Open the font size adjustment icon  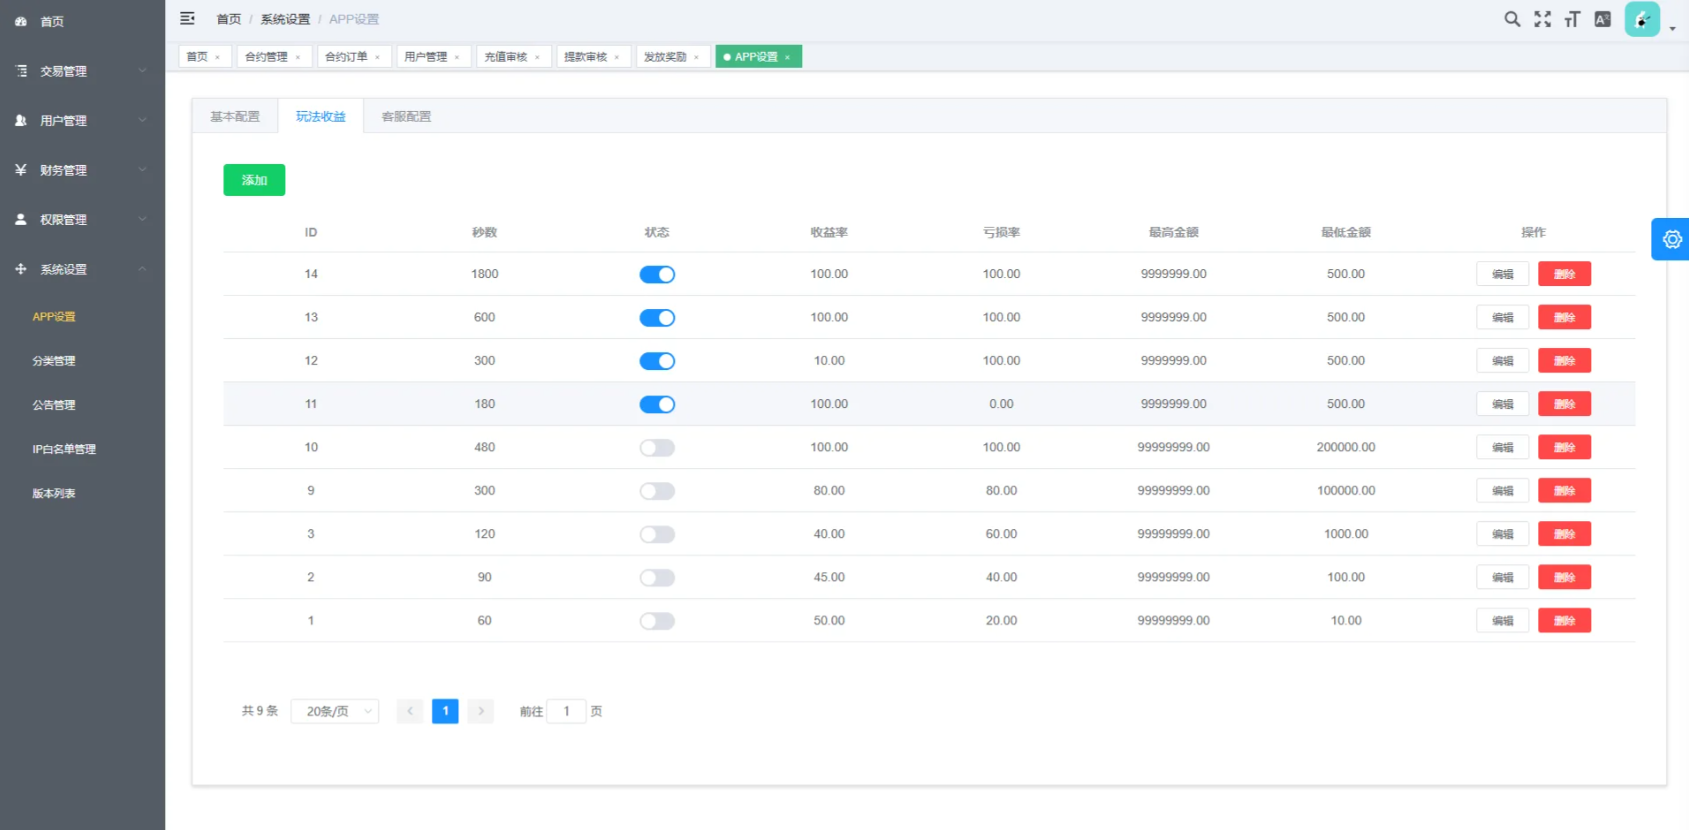(x=1572, y=19)
